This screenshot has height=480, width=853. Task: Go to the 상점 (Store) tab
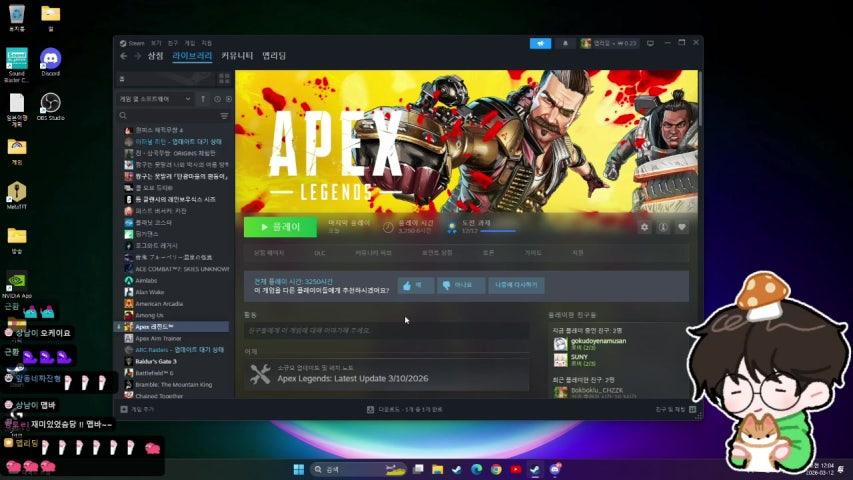click(x=156, y=56)
